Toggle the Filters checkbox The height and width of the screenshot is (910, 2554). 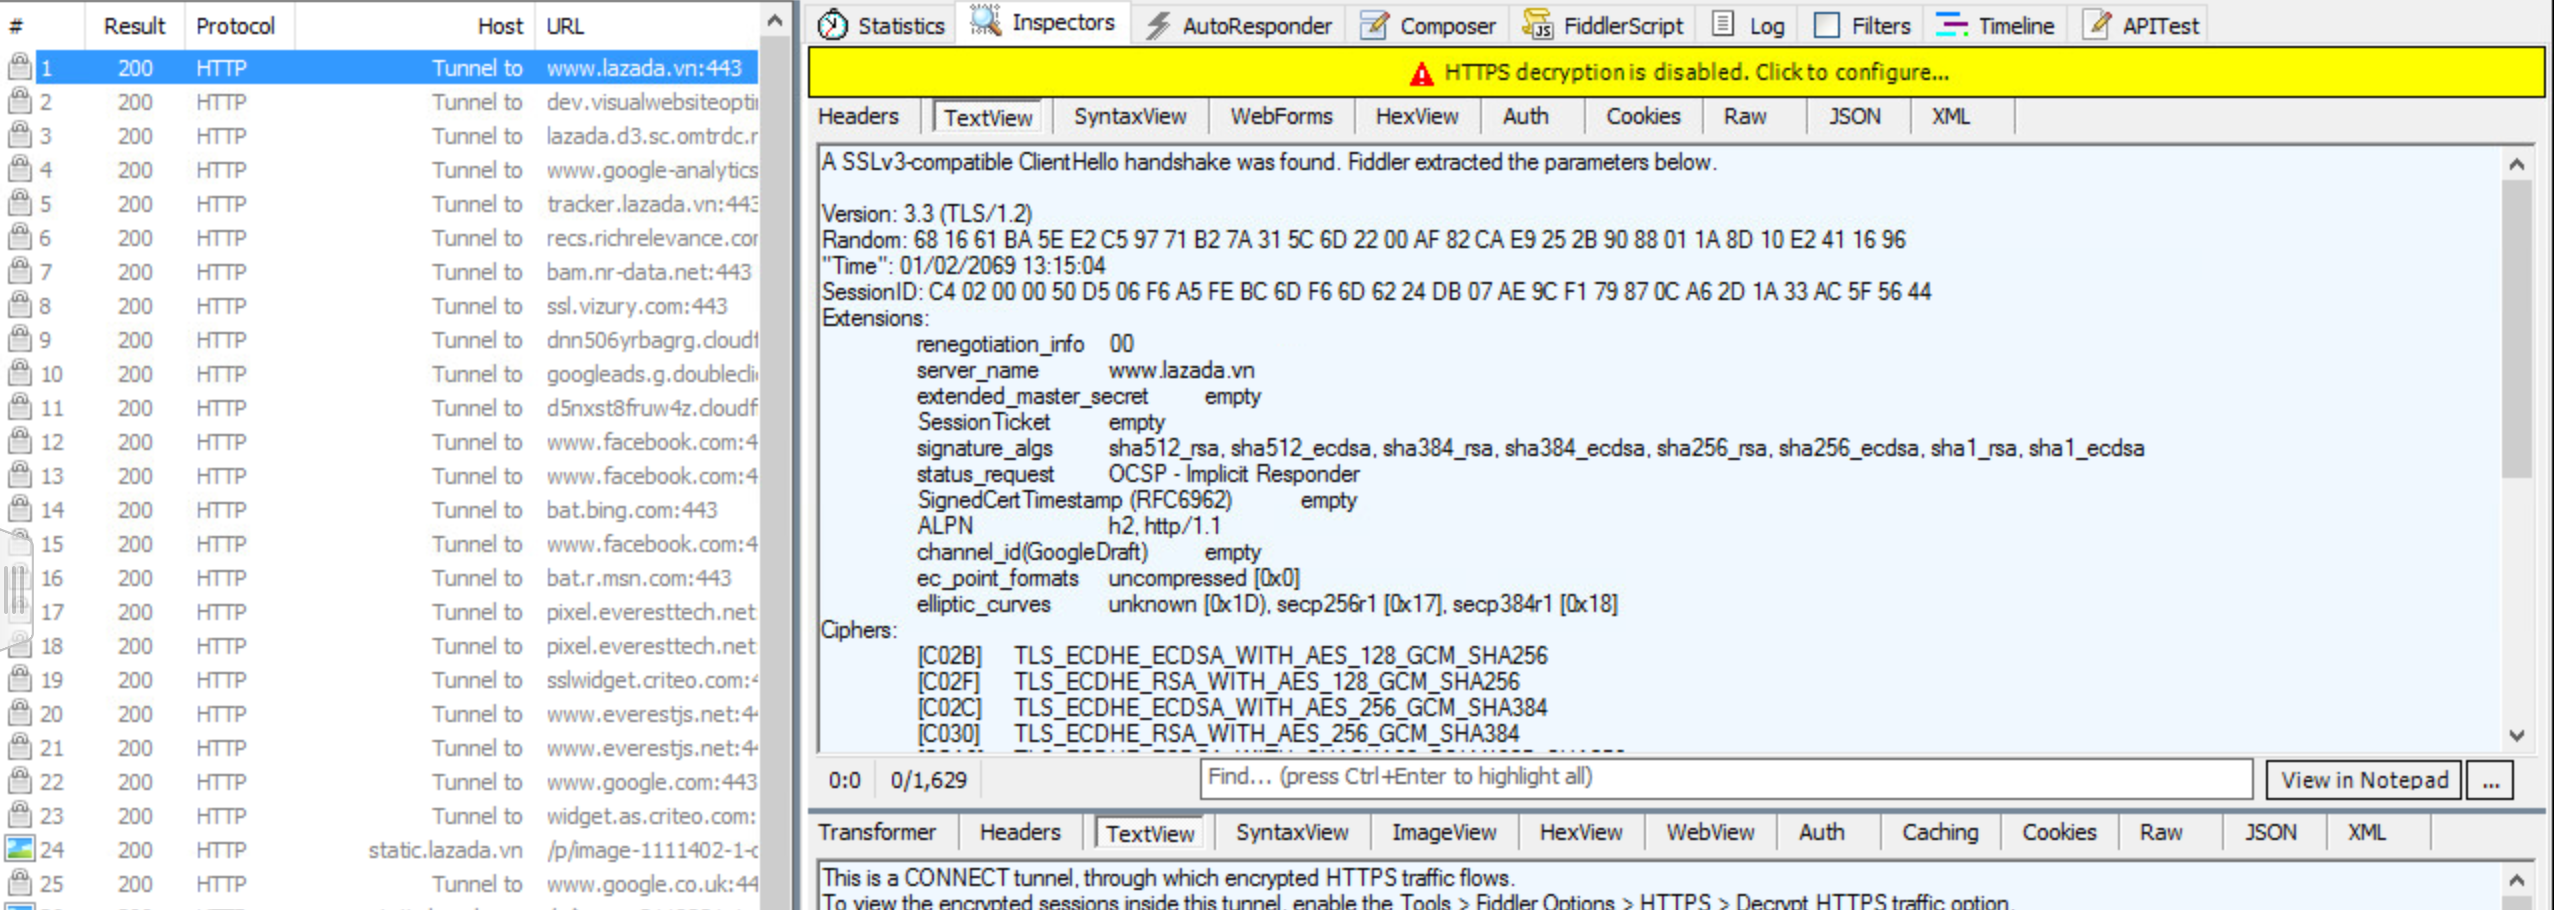tap(1826, 25)
